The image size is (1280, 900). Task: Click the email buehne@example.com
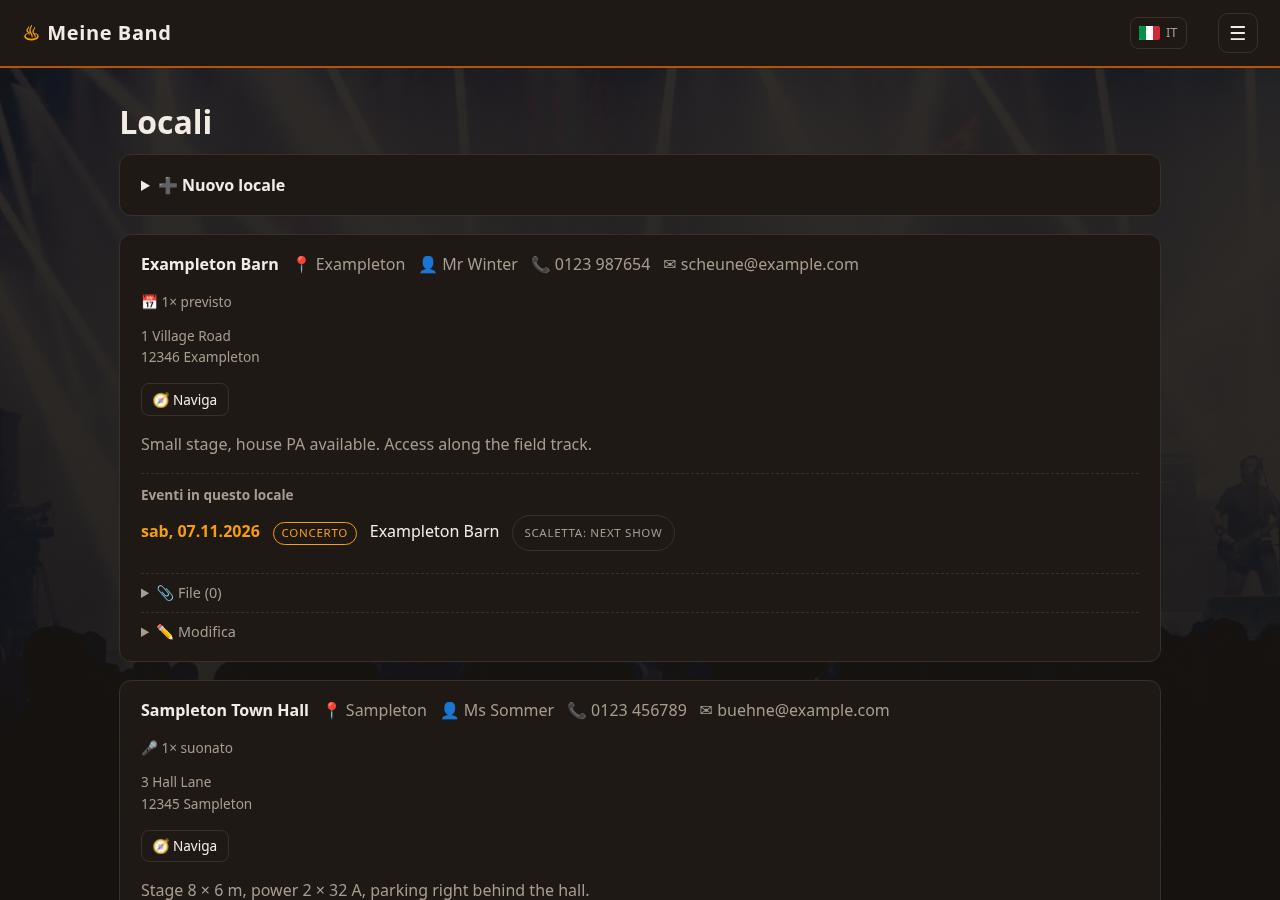[803, 710]
